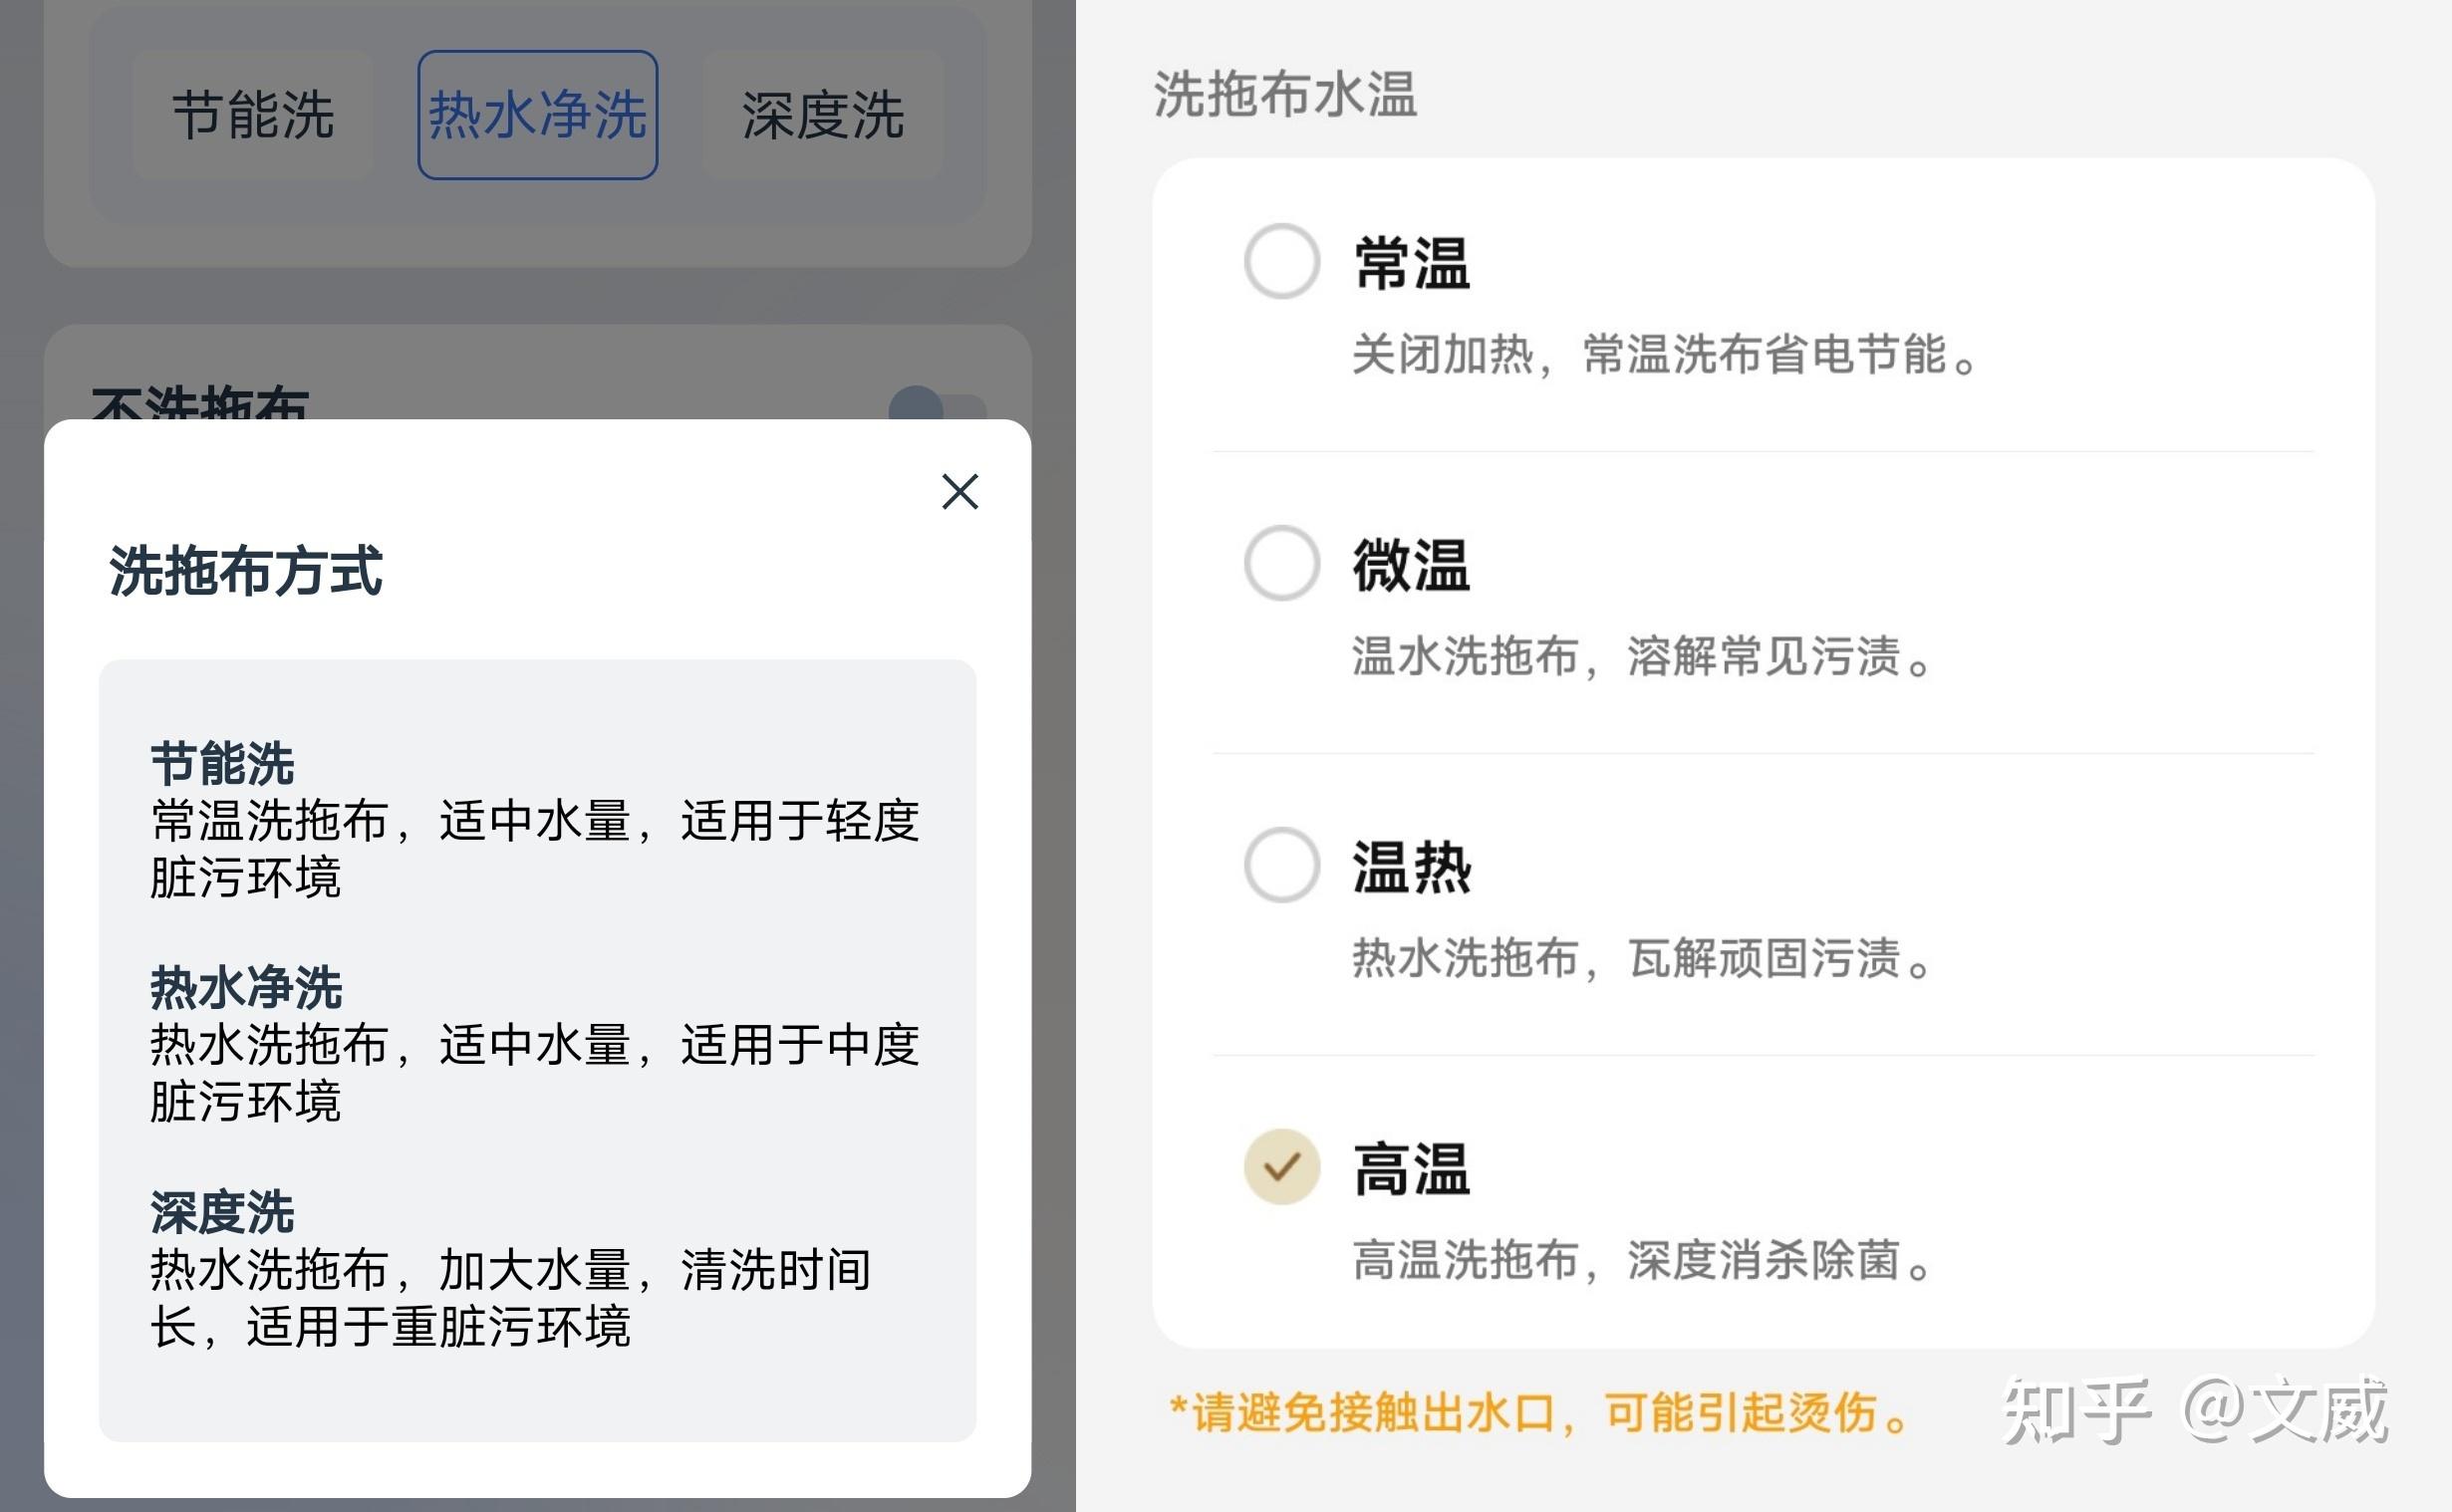Click the checked 高温 radio button
The width and height of the screenshot is (2452, 1512).
coord(1281,1167)
